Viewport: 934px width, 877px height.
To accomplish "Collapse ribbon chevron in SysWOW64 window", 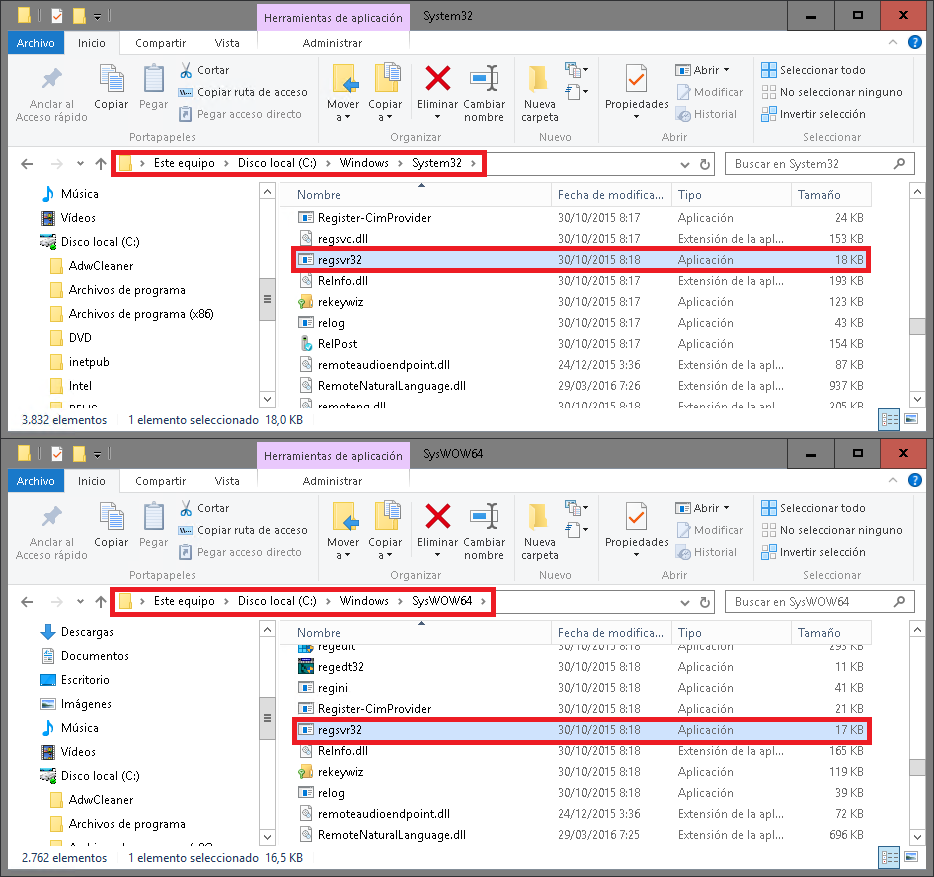I will tap(892, 480).
